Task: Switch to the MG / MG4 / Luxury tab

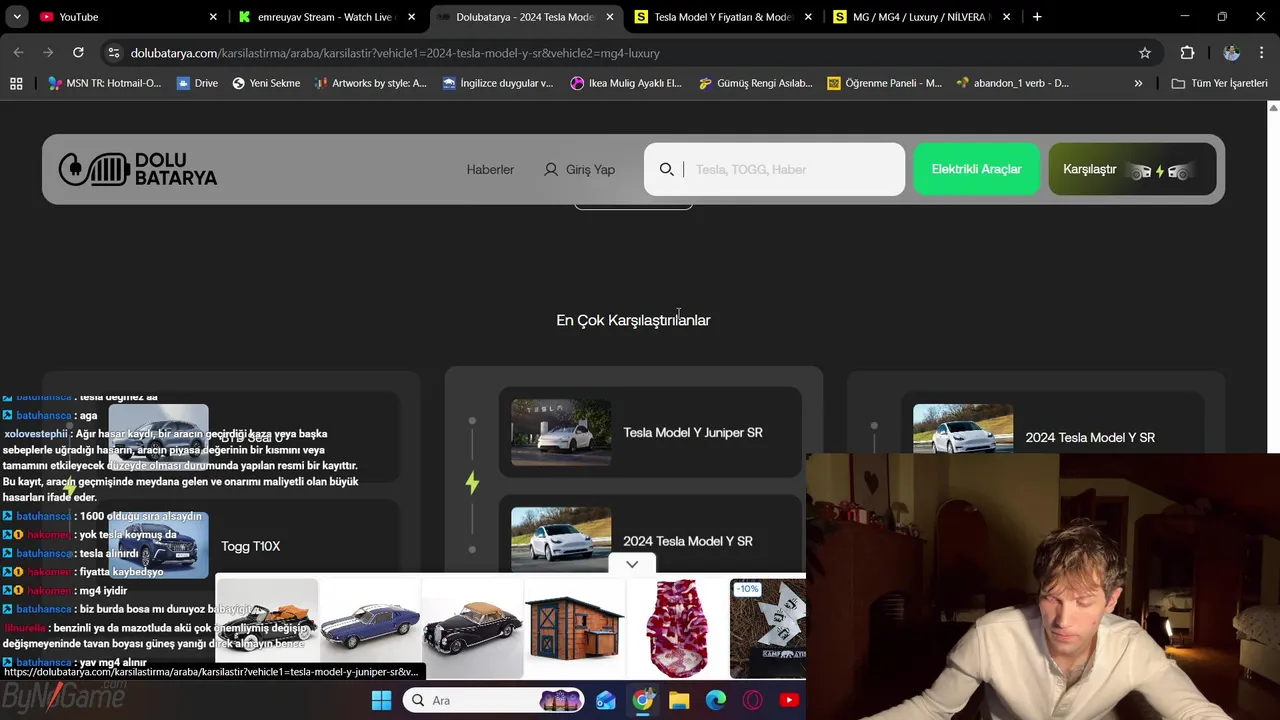Action: pyautogui.click(x=922, y=17)
